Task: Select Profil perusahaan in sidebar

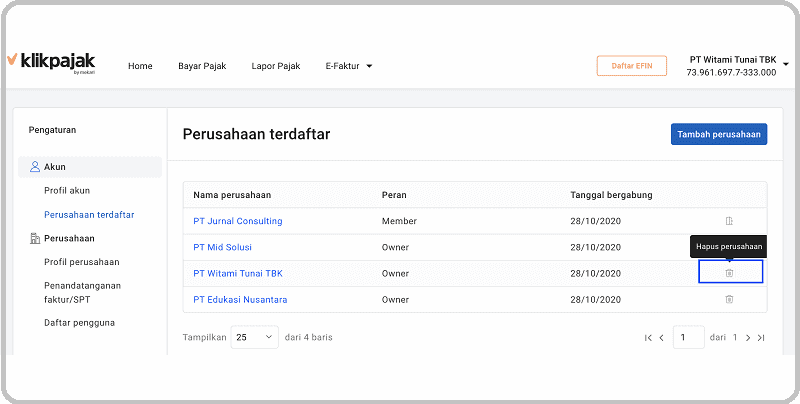Action: tap(82, 262)
